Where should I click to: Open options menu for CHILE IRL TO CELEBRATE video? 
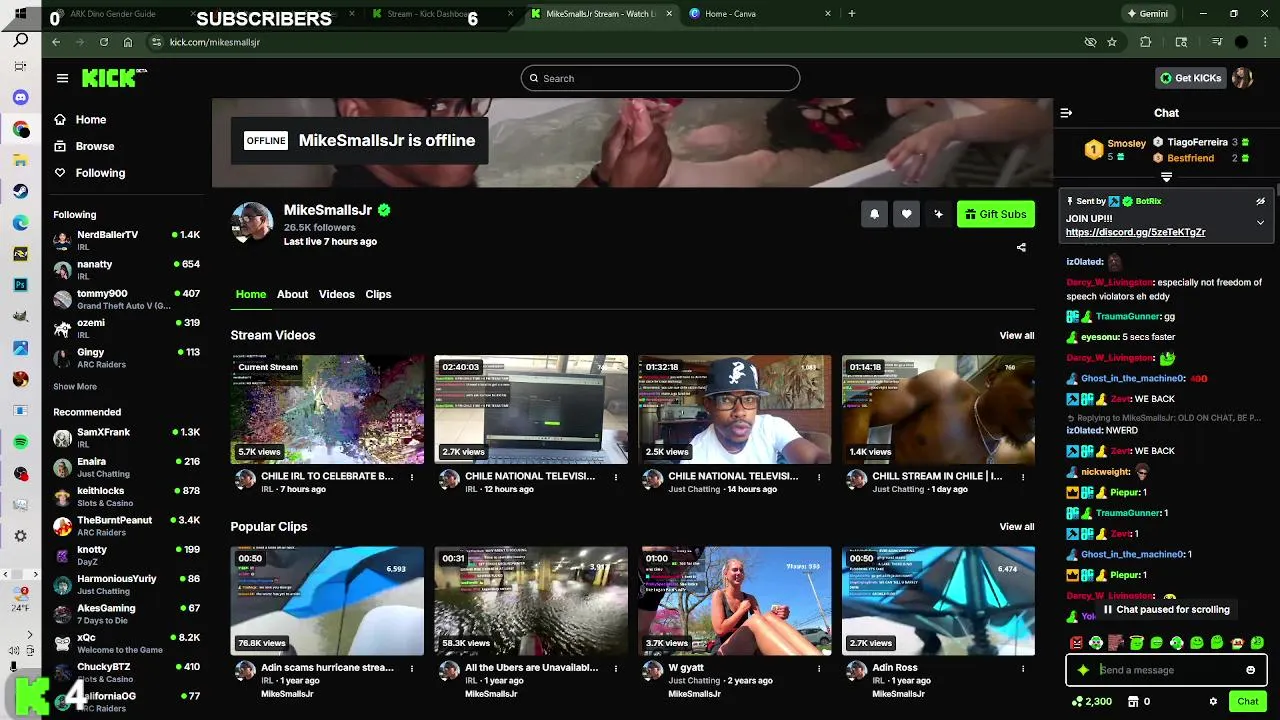tap(412, 477)
